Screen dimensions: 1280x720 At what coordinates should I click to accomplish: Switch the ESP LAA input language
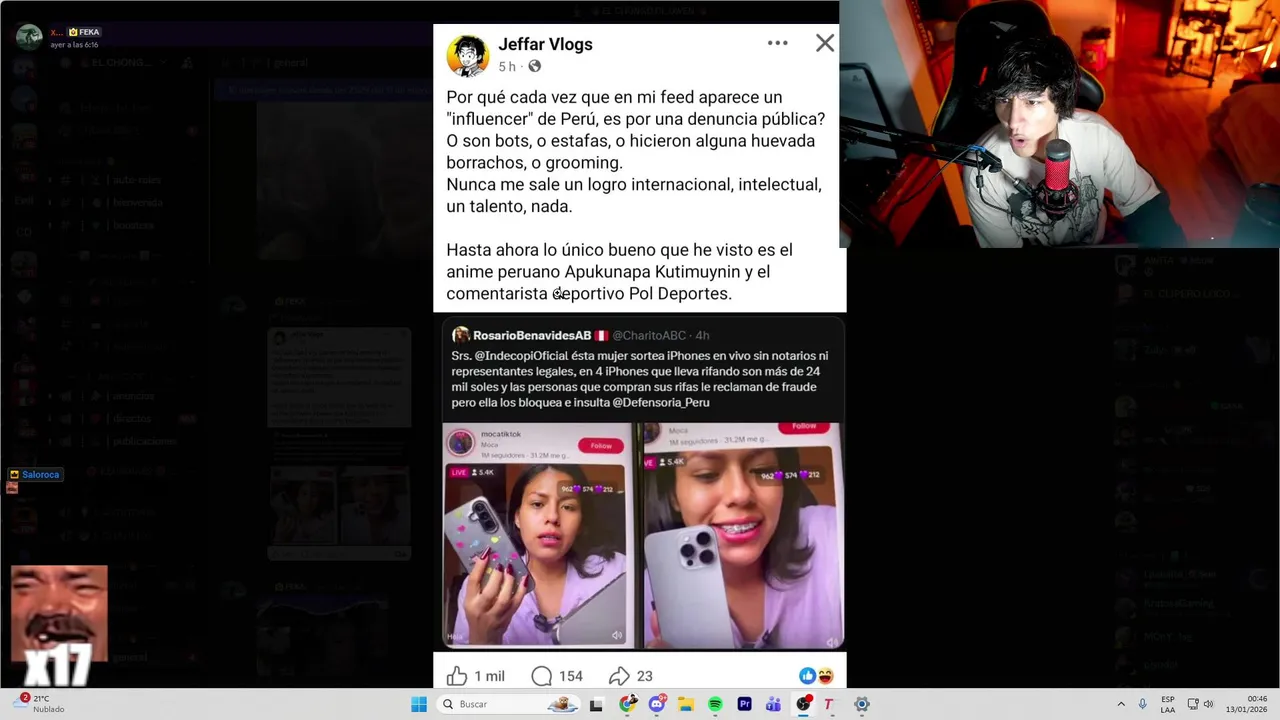pyautogui.click(x=1168, y=704)
